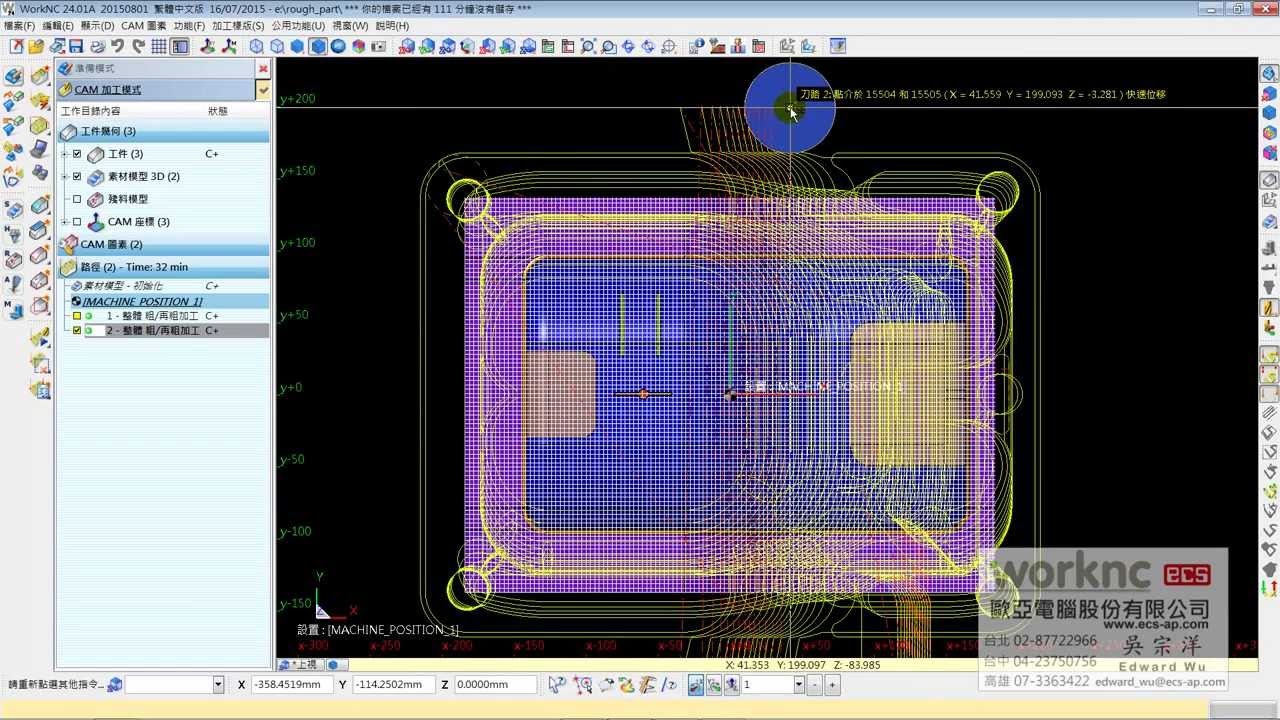Viewport: 1280px width, 720px height.
Task: Open the 公用功能(U) menu
Action: click(x=298, y=25)
